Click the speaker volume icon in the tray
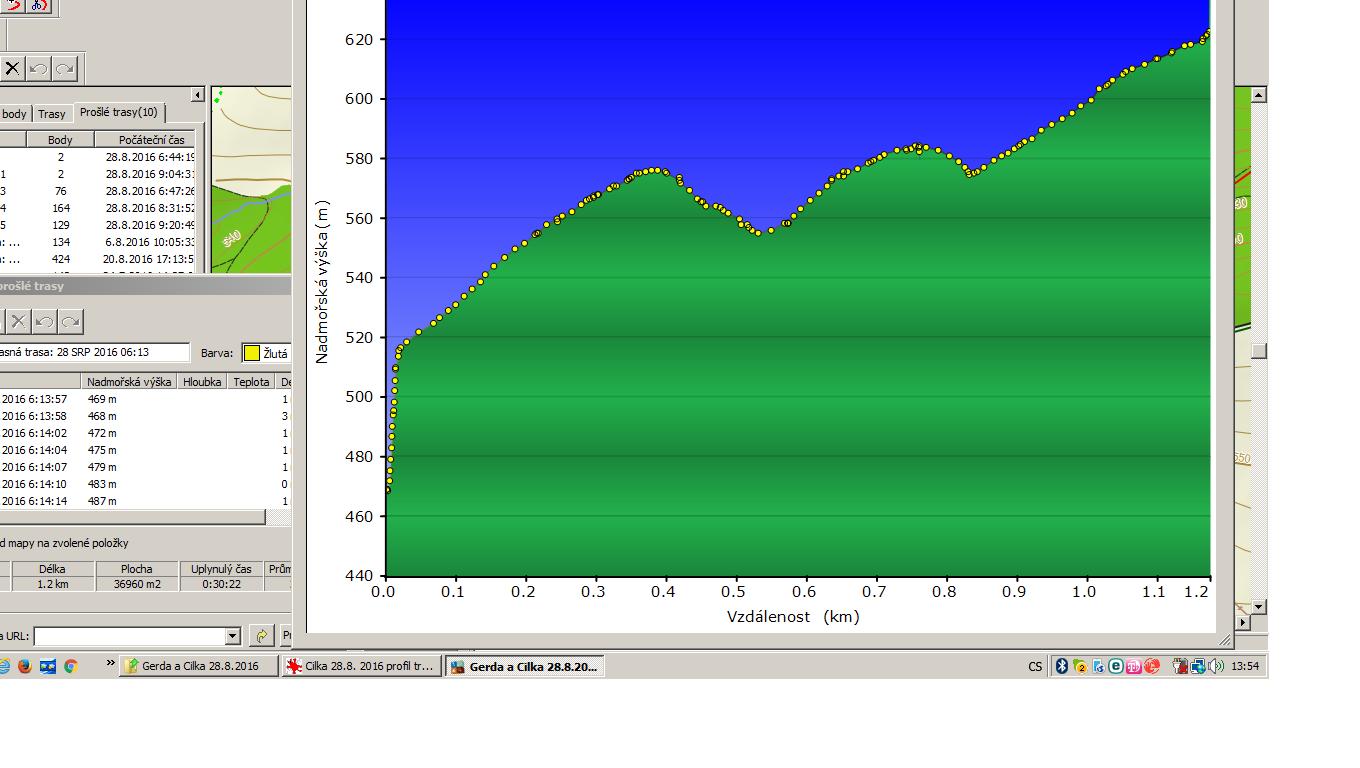The image size is (1360, 768). click(1215, 666)
